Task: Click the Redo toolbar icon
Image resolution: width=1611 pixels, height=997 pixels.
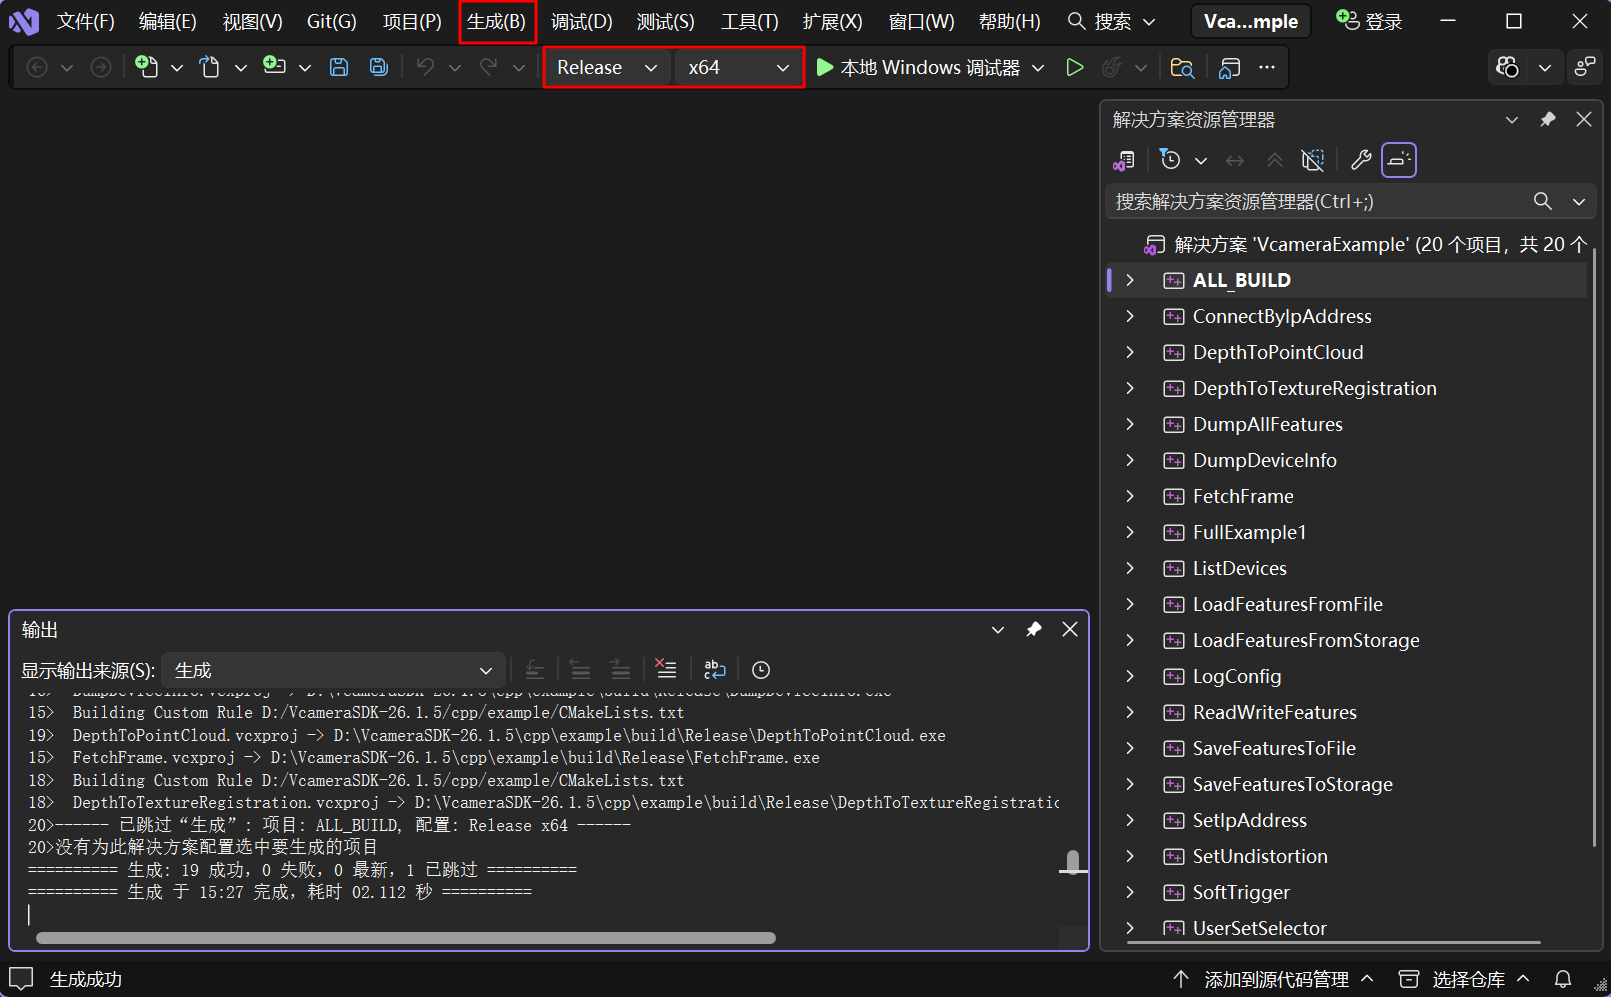Action: (x=489, y=67)
